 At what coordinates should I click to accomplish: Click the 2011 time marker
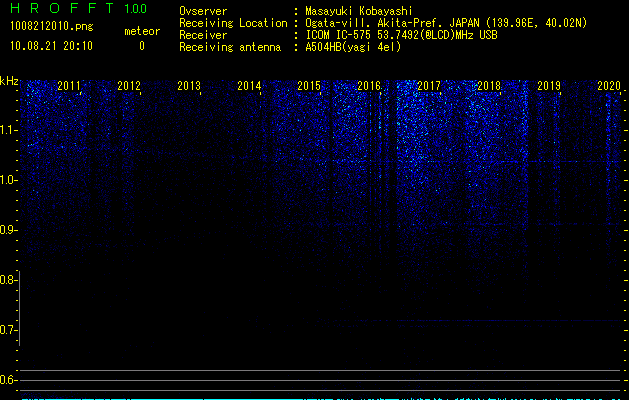pos(69,85)
